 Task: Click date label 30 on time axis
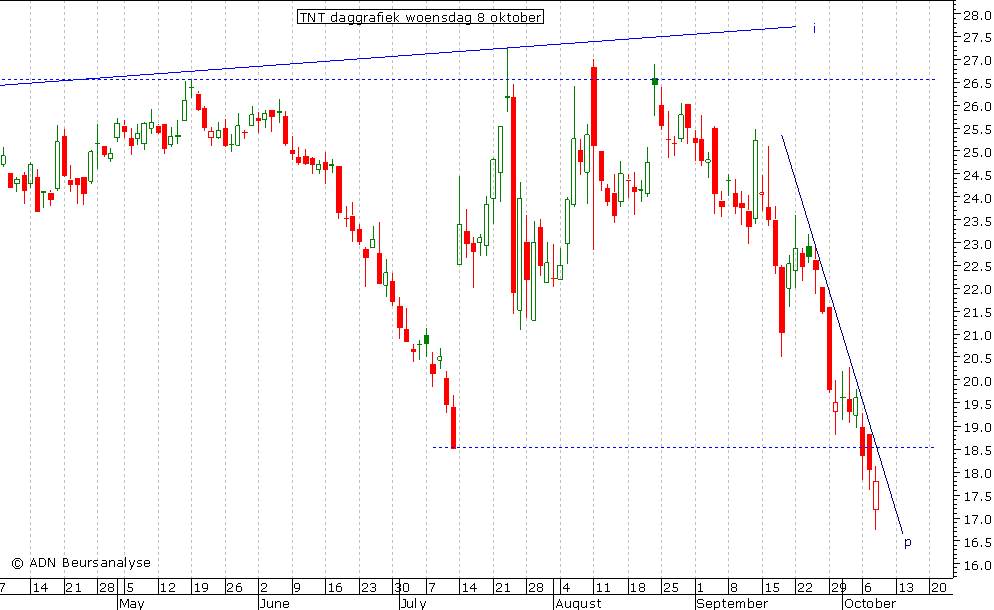401,587
